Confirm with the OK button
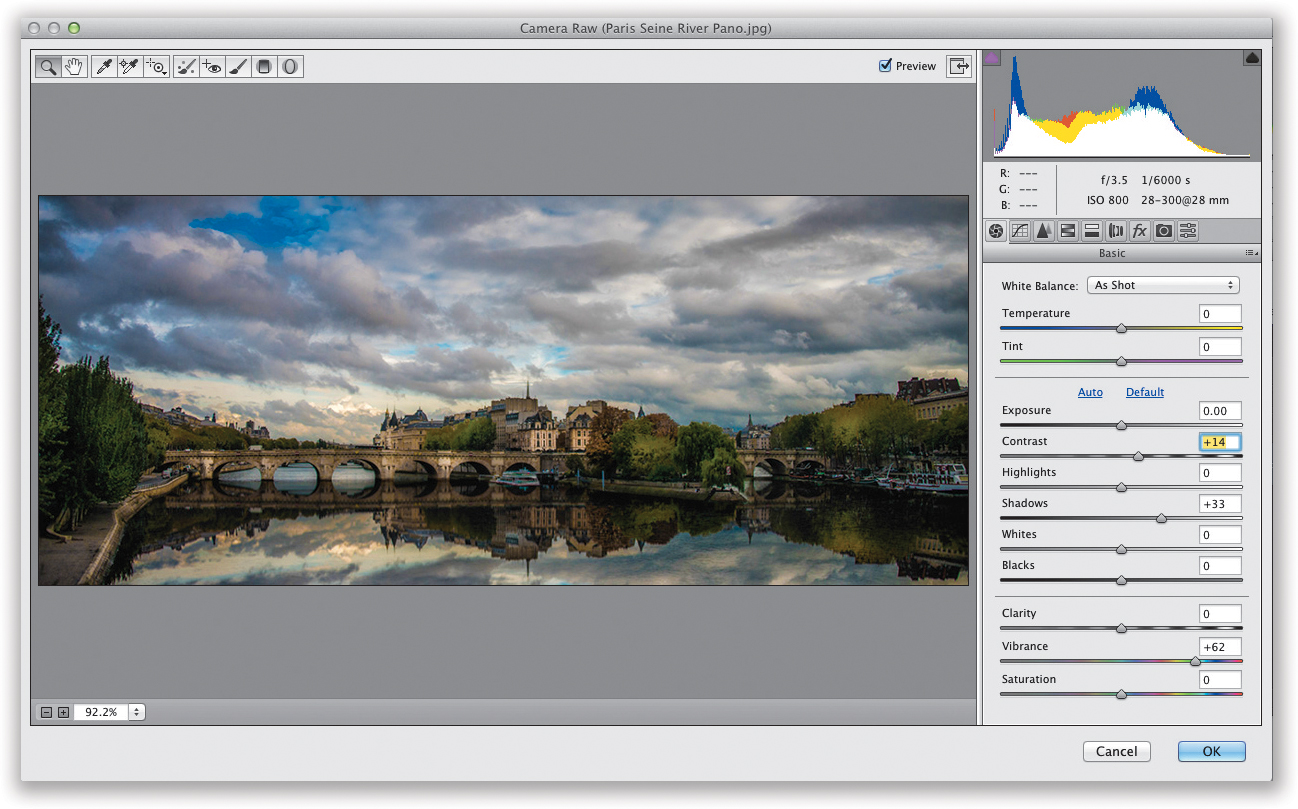1298x809 pixels. pyautogui.click(x=1211, y=752)
